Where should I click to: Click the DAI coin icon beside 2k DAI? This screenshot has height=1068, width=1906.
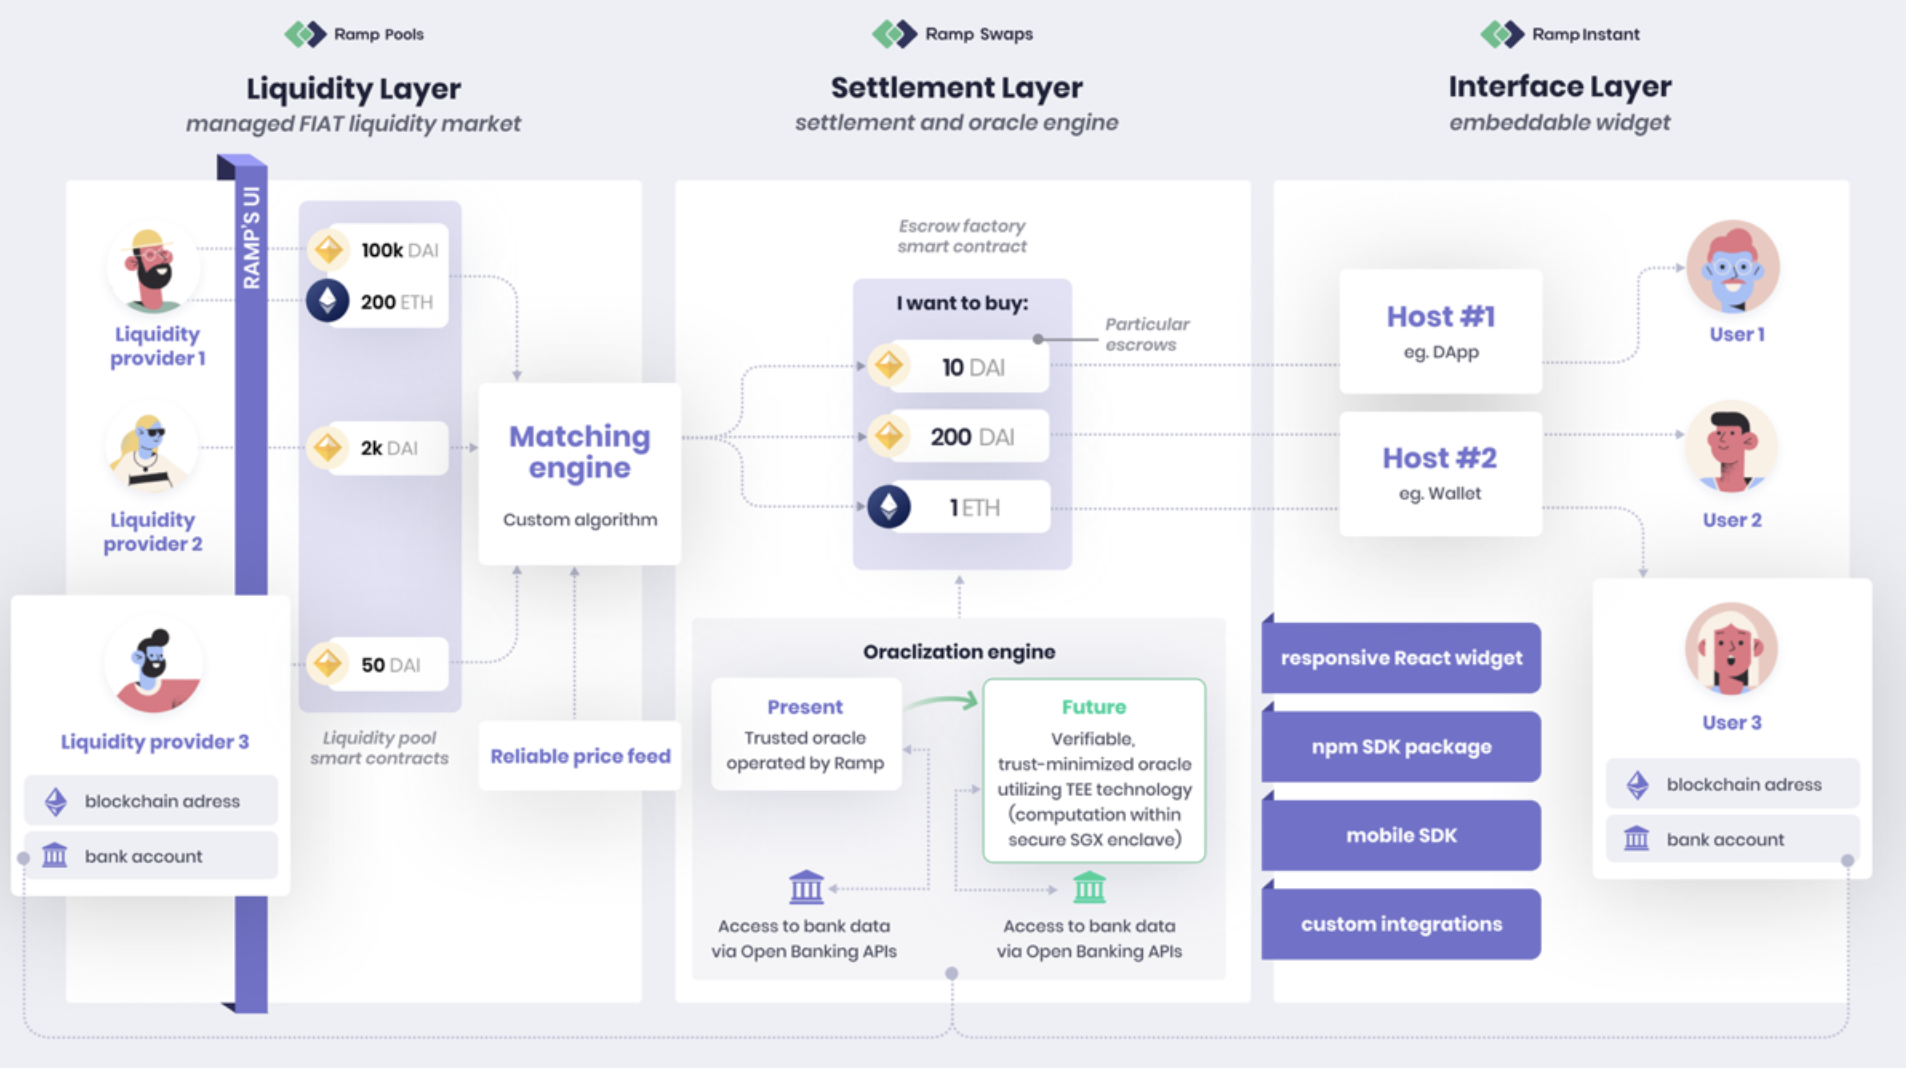click(328, 447)
